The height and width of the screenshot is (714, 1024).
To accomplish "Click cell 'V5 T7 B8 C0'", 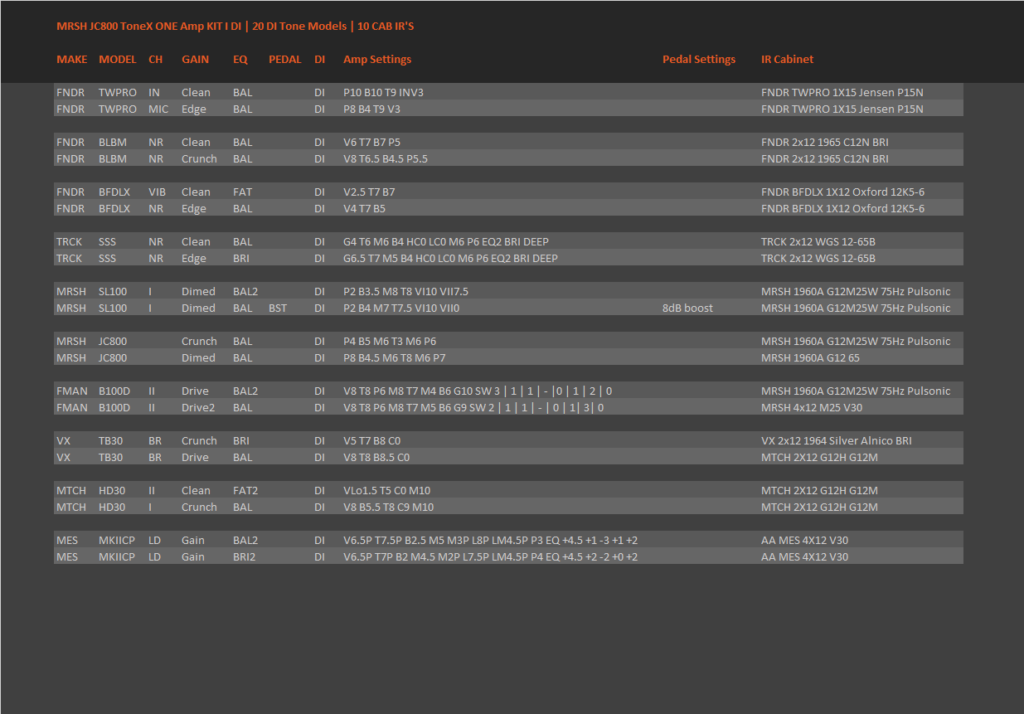I will 372,441.
